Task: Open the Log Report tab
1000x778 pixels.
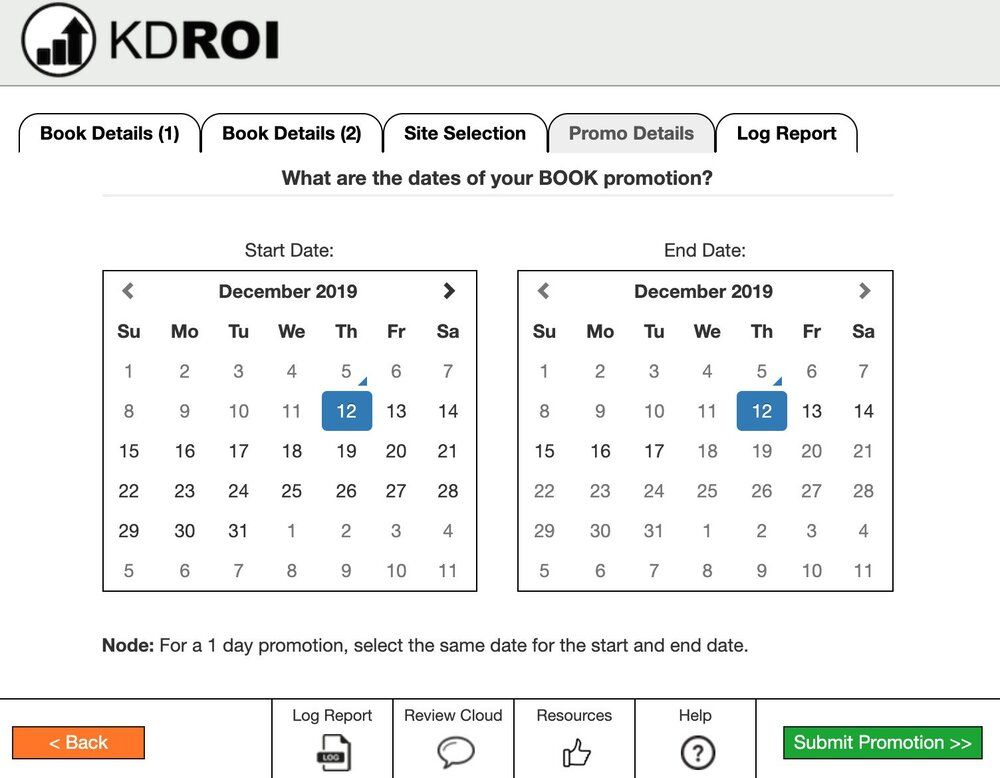Action: 786,133
